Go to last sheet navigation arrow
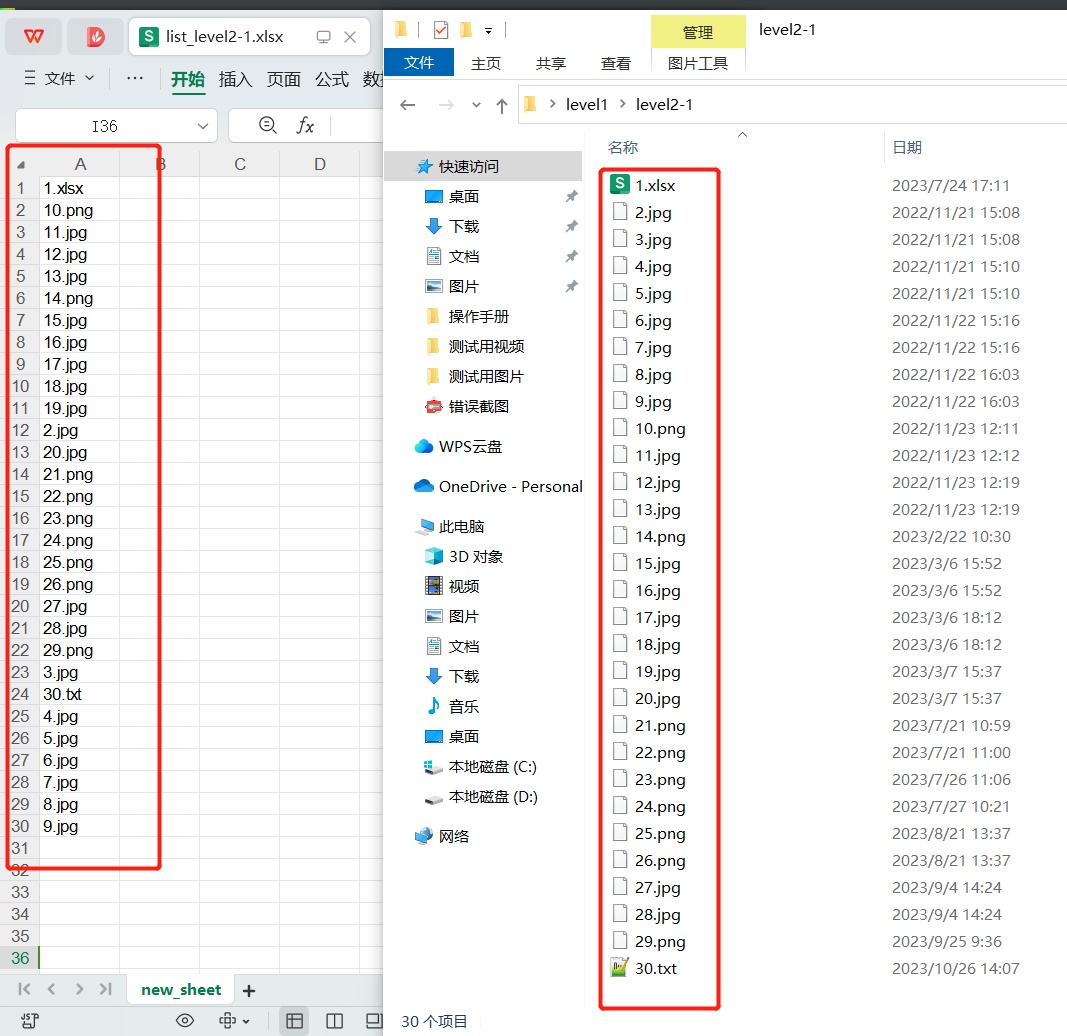 (105, 989)
